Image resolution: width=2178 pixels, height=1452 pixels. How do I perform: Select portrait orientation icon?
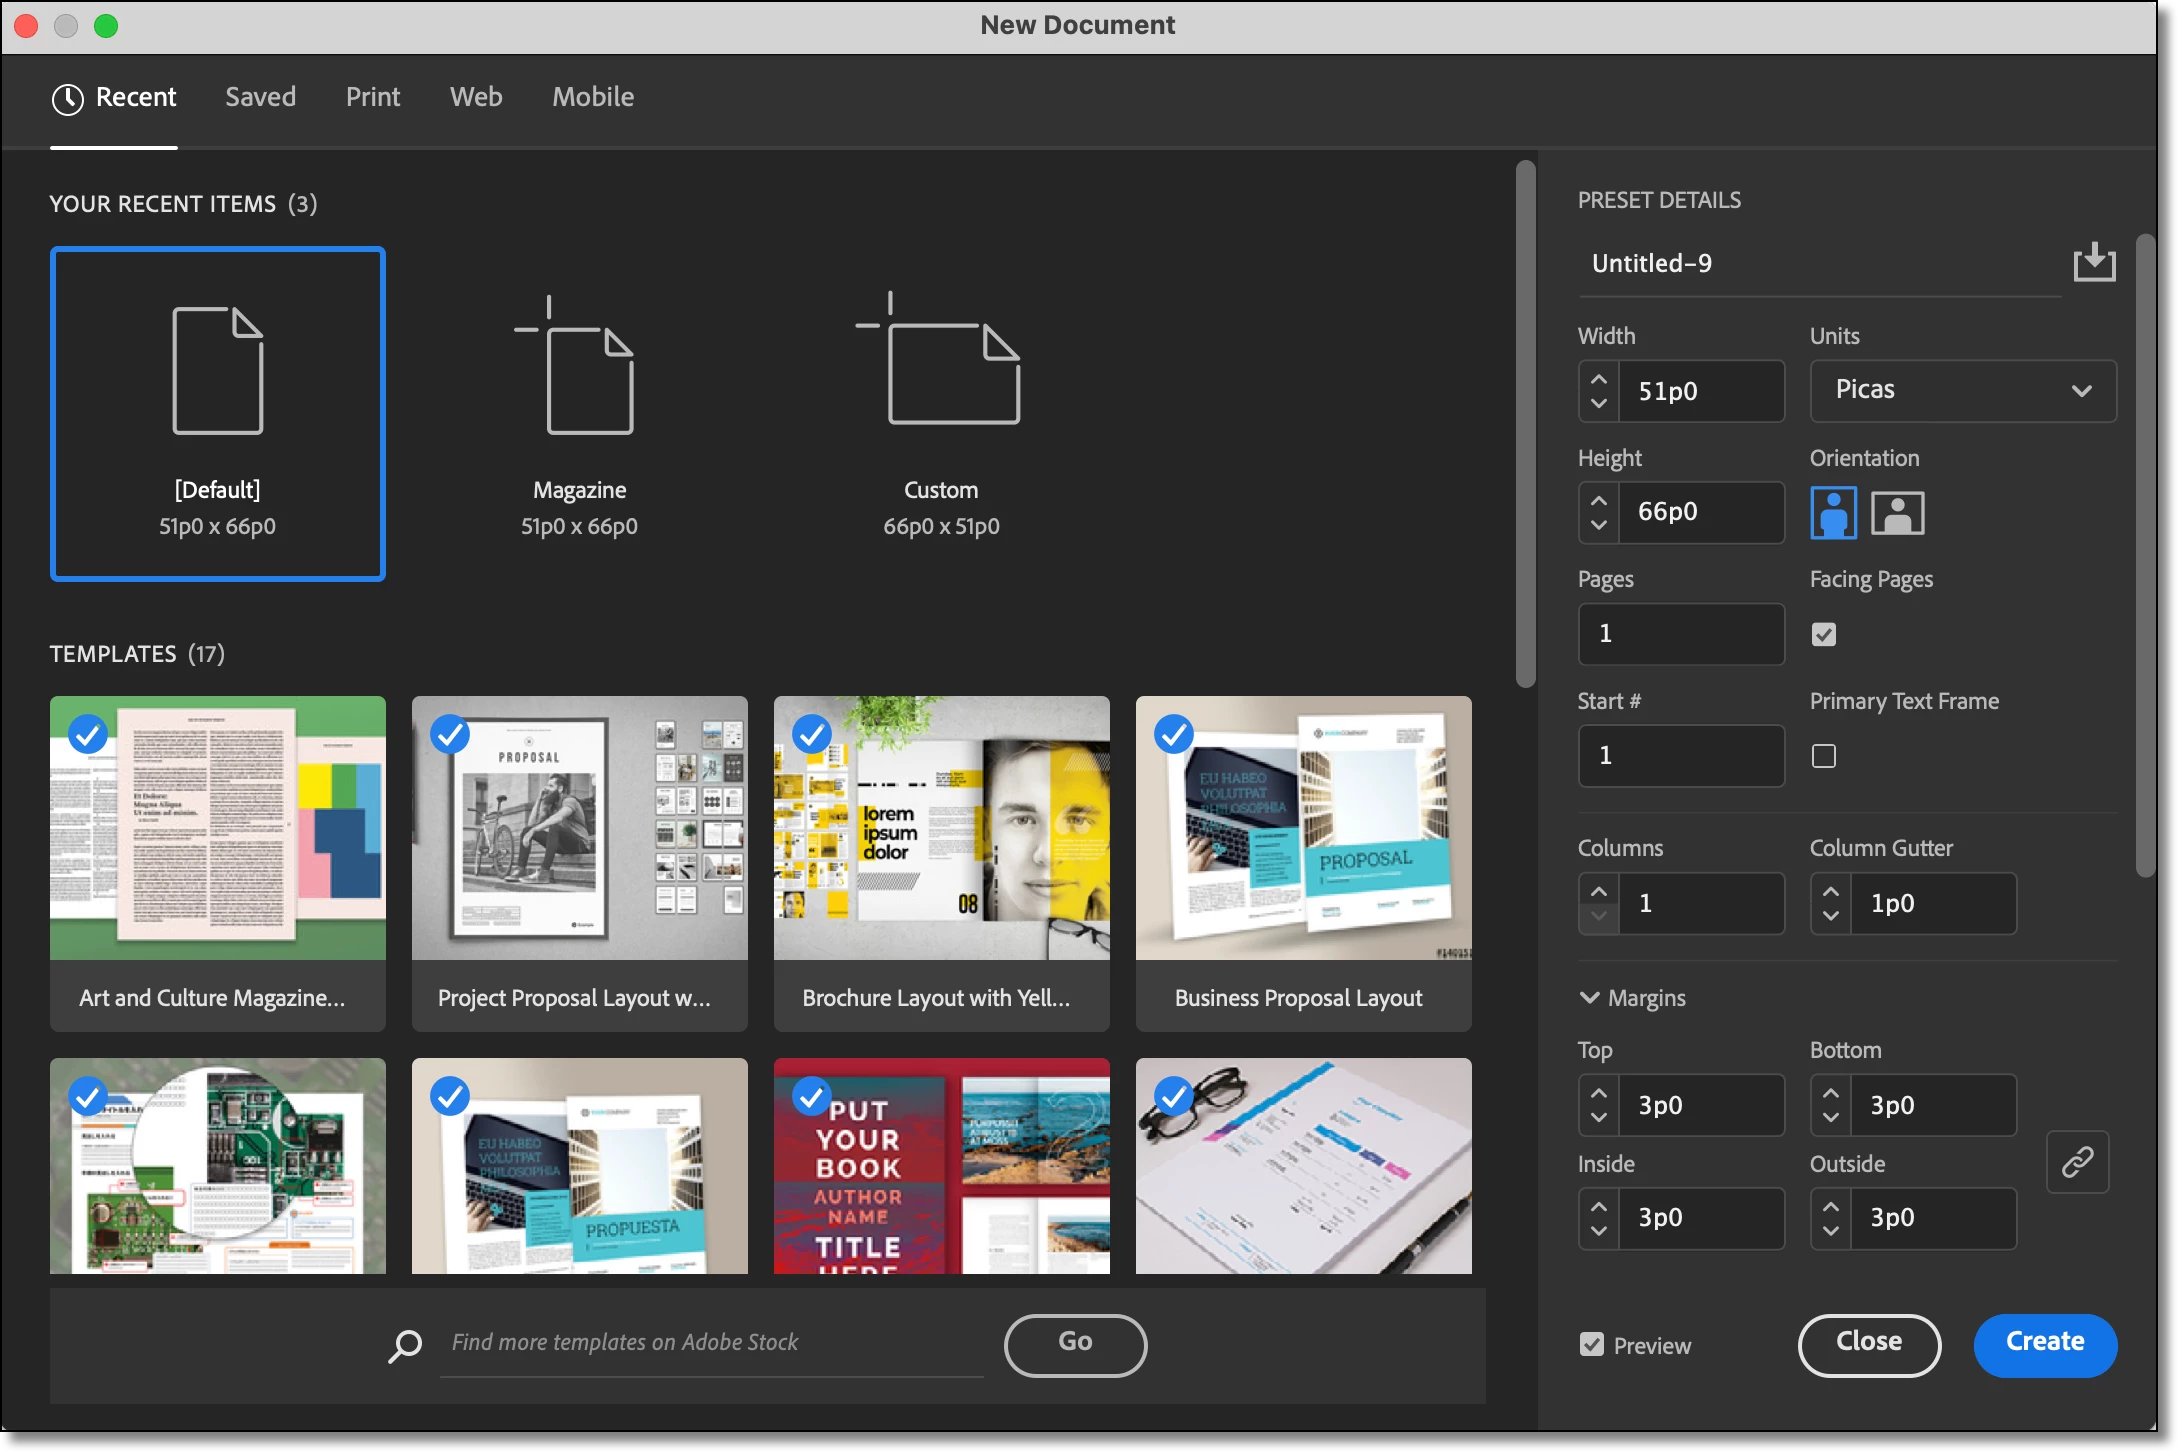point(1833,513)
